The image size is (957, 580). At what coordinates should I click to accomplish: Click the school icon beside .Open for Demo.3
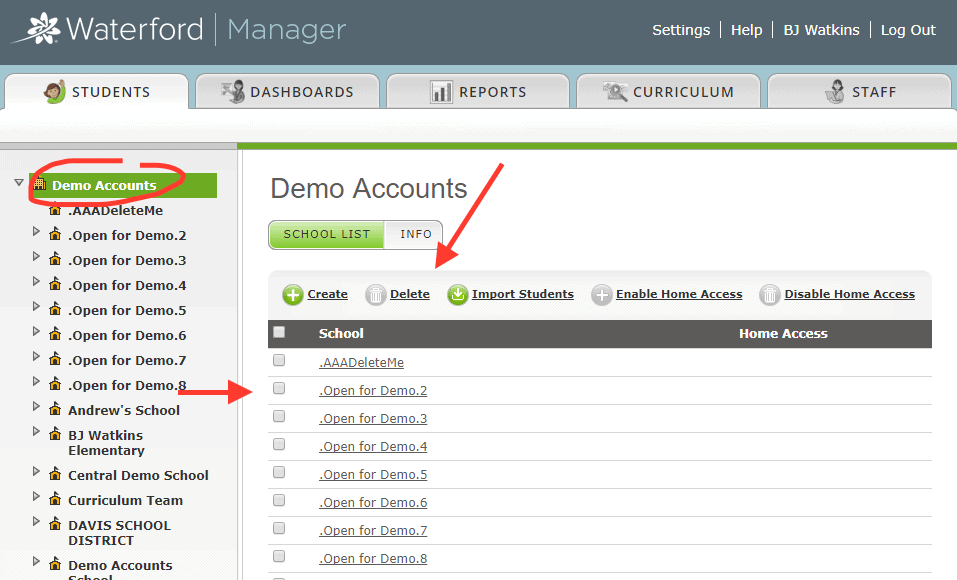(55, 259)
